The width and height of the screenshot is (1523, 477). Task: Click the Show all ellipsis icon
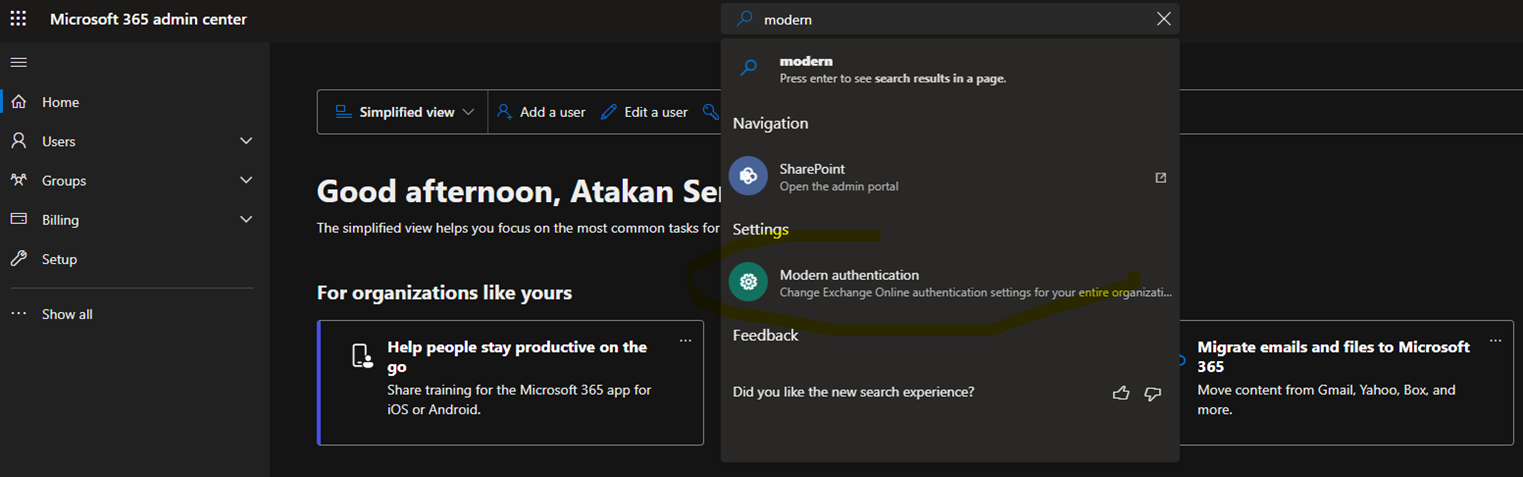pos(18,313)
